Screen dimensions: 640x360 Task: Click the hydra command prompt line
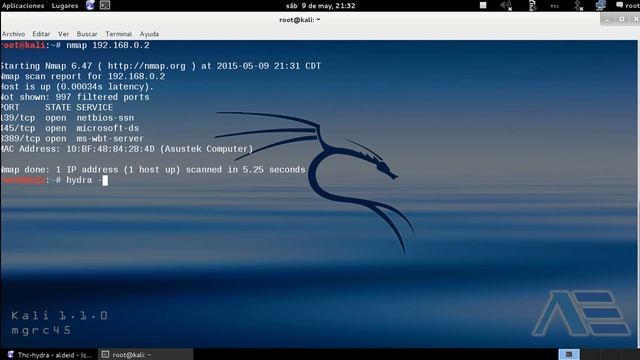54,180
